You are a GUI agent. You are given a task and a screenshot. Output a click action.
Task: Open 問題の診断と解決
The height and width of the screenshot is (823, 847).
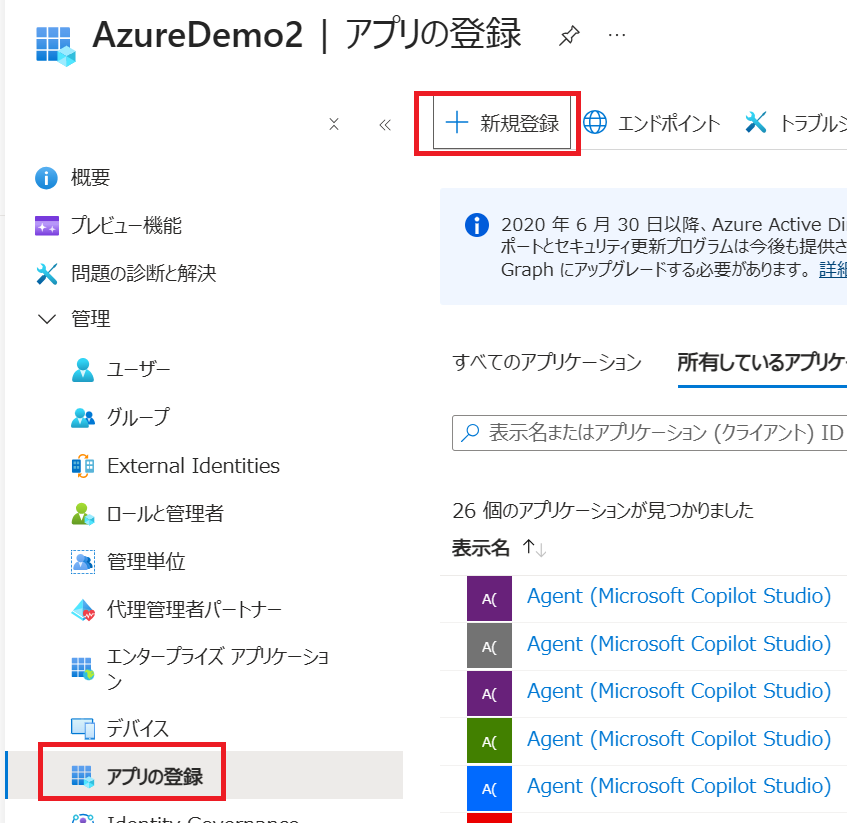coord(144,273)
